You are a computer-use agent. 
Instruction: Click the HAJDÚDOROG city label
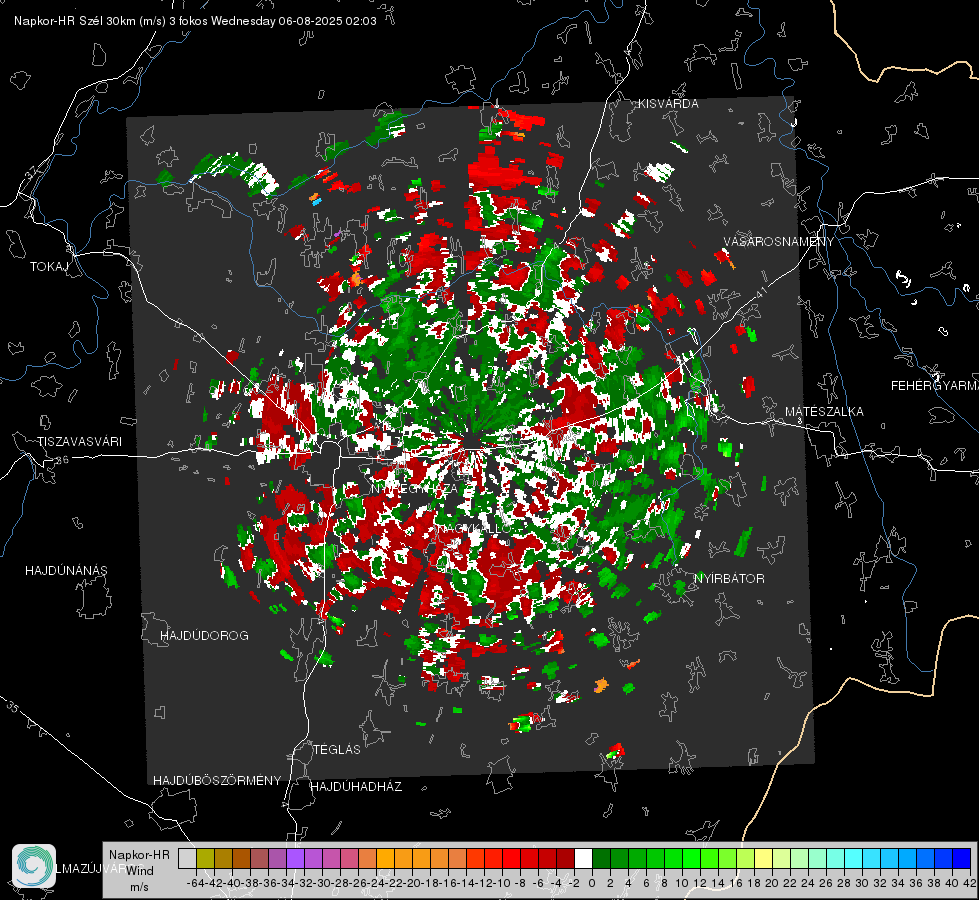pos(204,636)
